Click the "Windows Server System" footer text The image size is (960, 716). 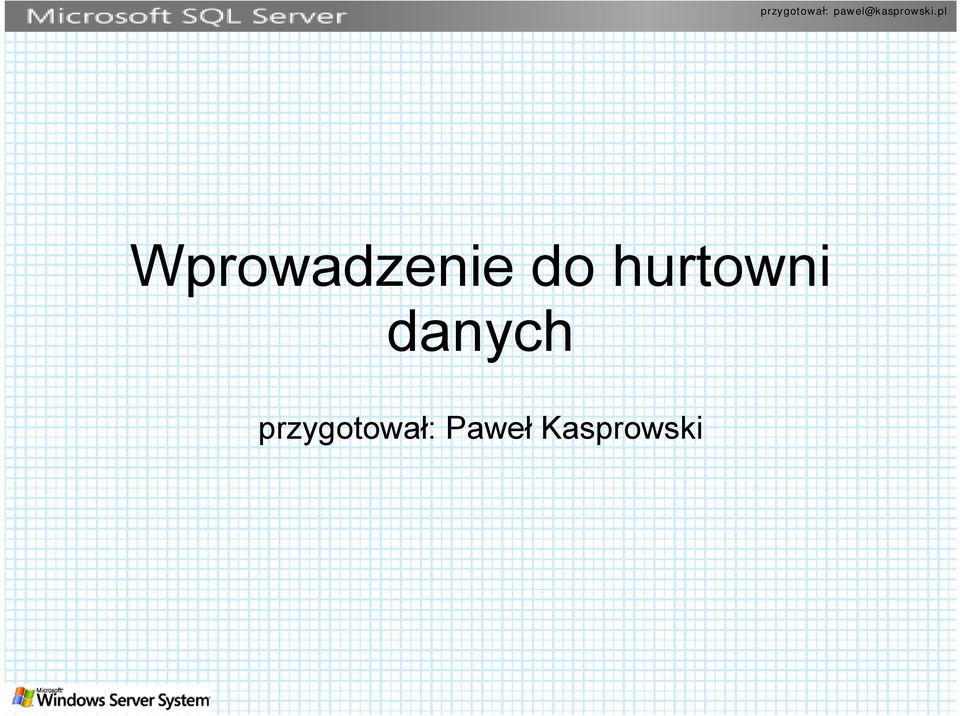point(122,699)
